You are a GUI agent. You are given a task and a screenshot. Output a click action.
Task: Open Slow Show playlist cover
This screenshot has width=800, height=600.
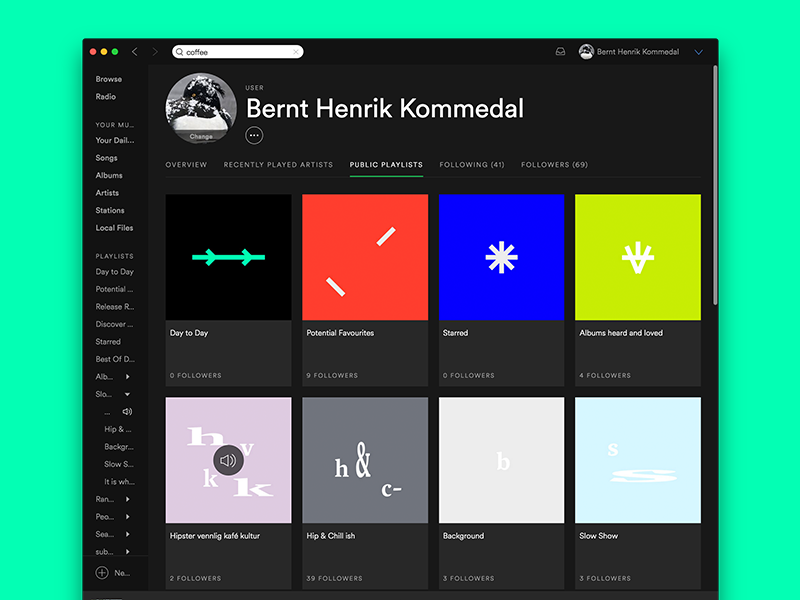coord(638,460)
